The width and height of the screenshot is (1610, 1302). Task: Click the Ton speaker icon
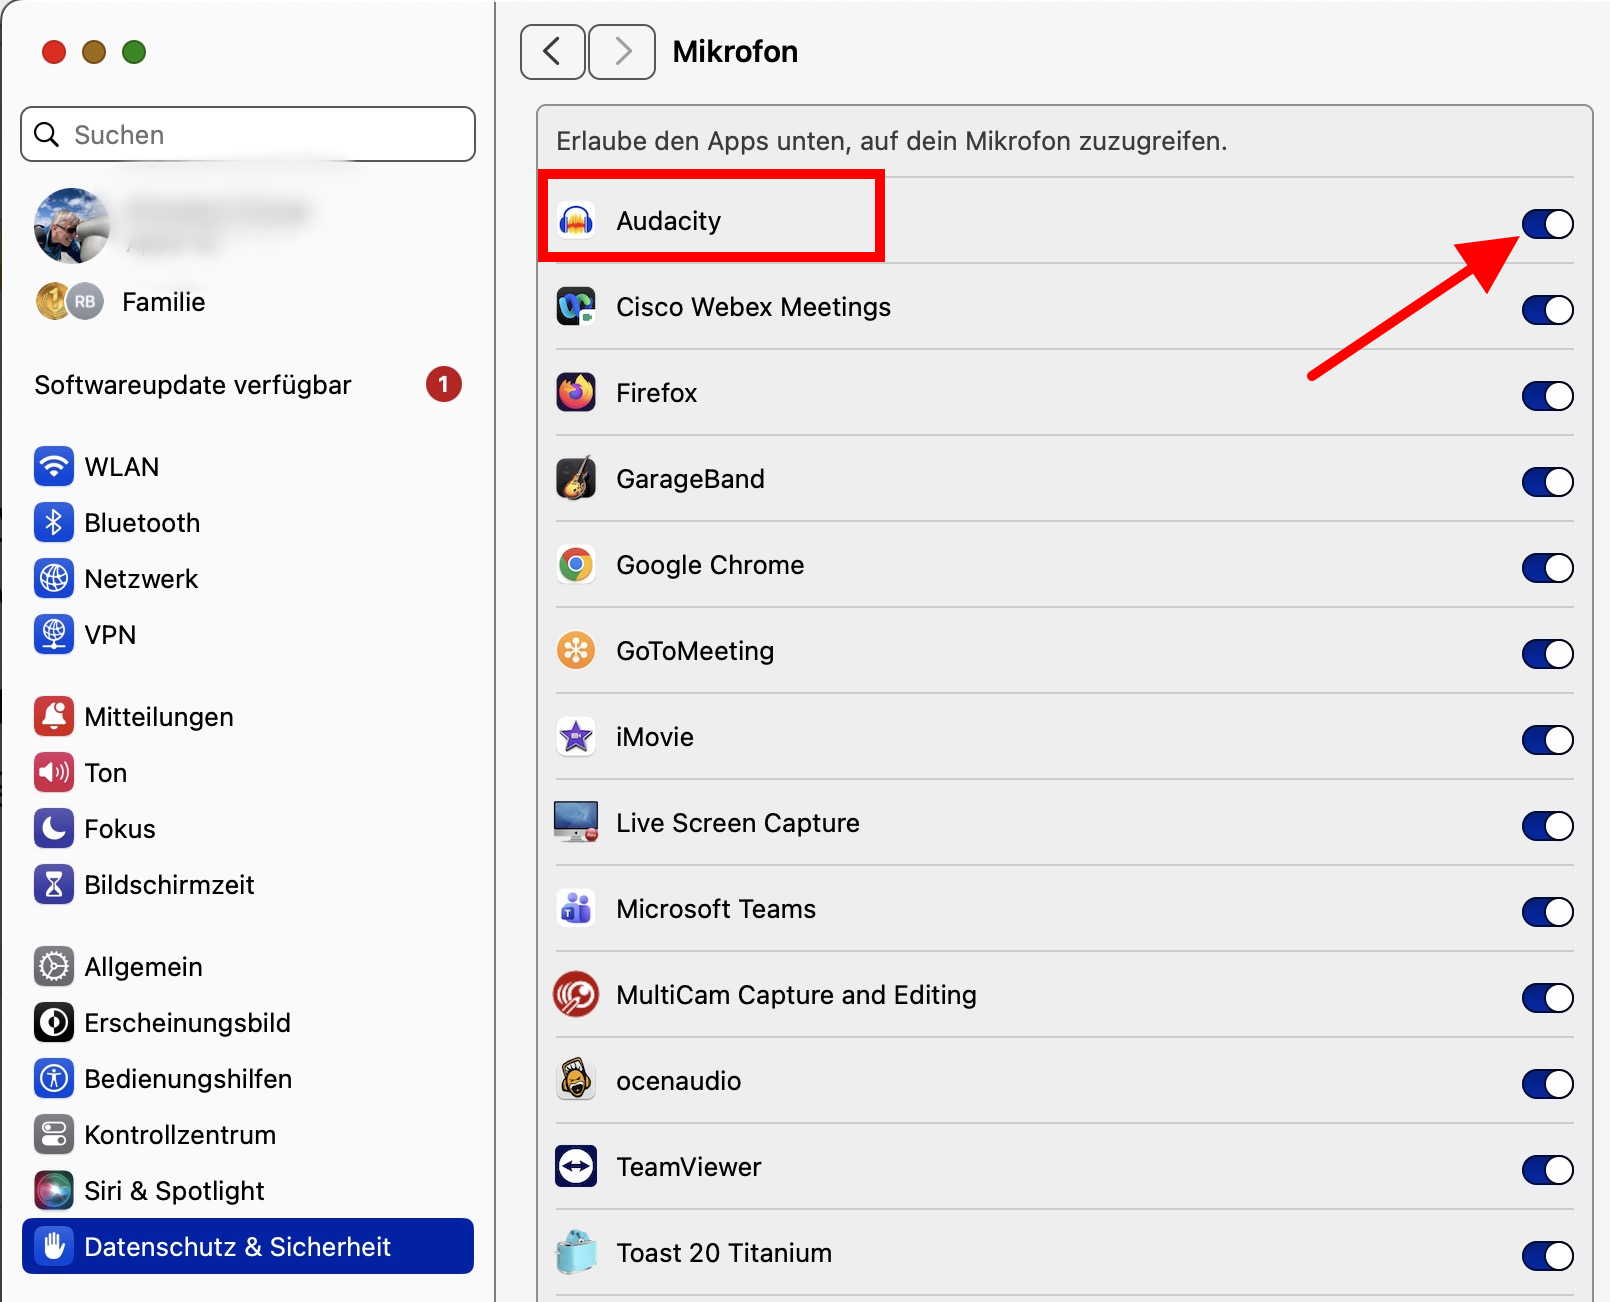click(x=54, y=772)
